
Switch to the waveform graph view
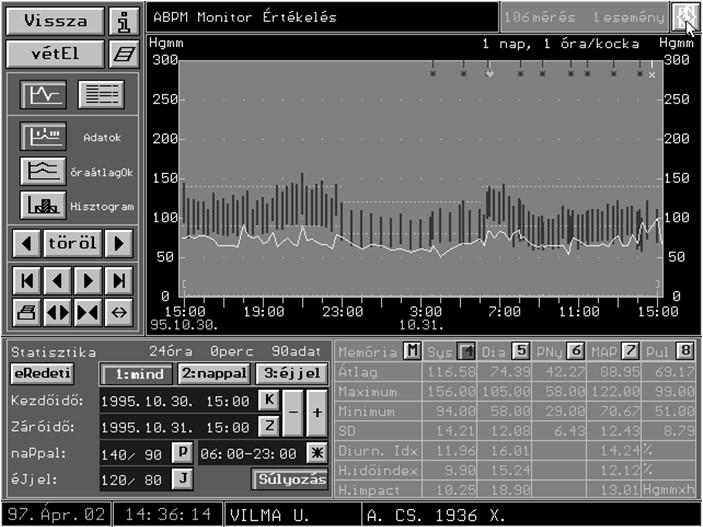(x=43, y=95)
